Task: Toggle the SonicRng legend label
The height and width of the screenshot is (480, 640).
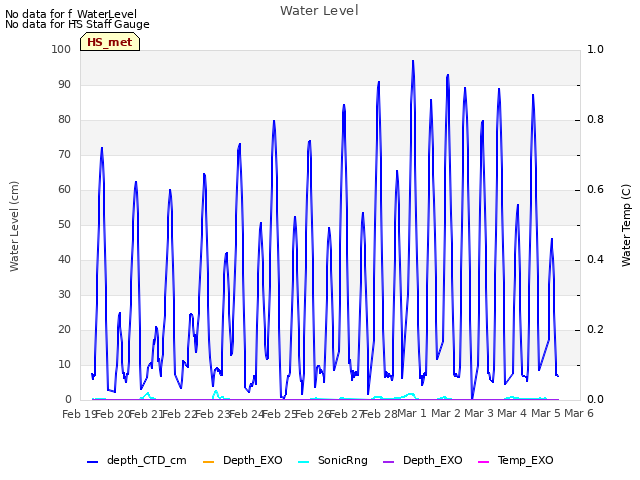Action: click(x=343, y=460)
